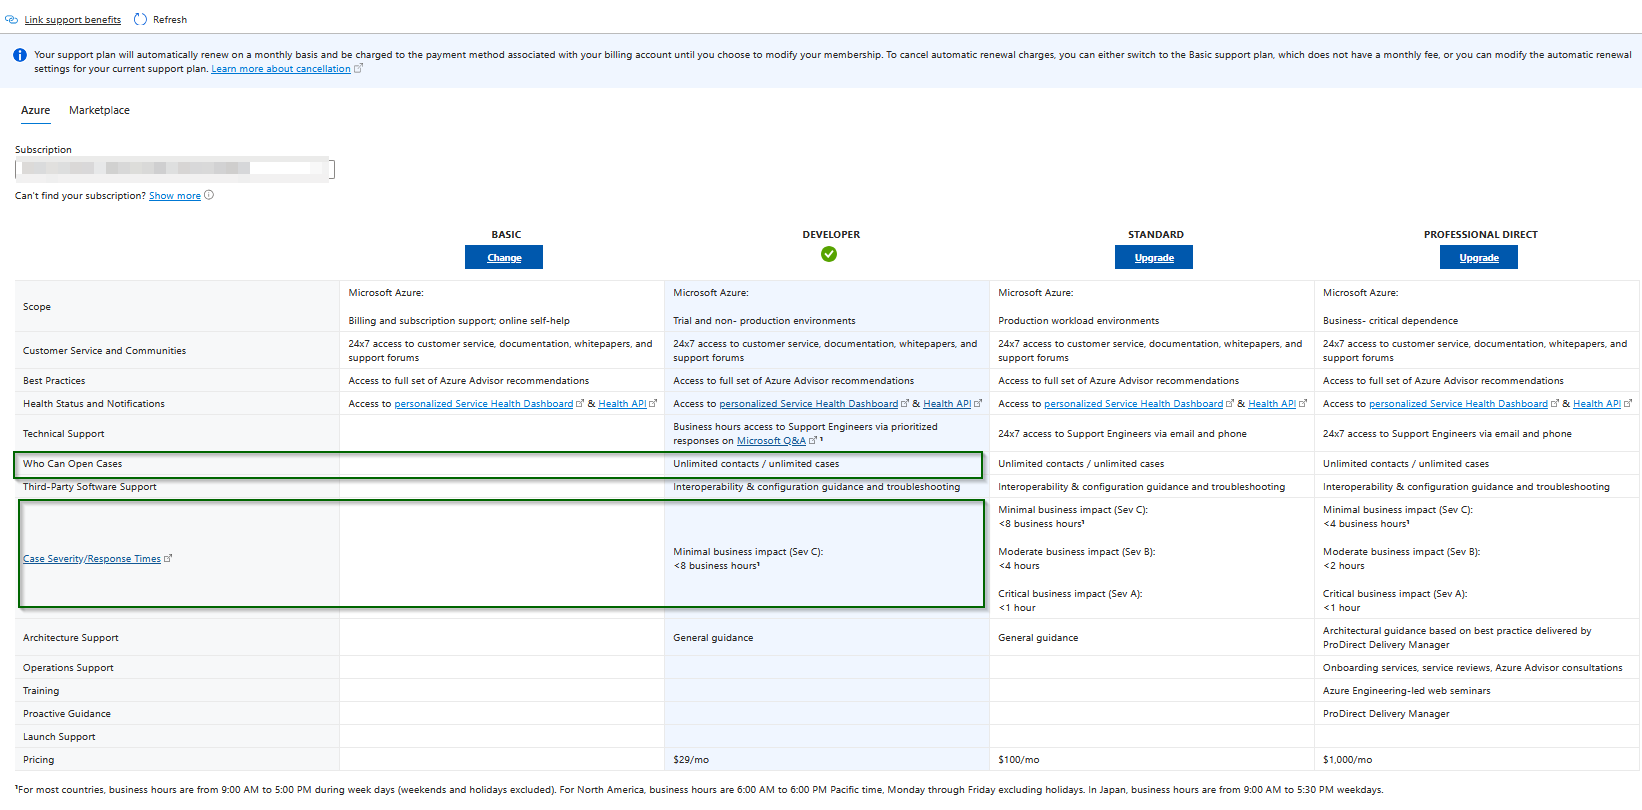Screen dimensions: 1642x810
Task: Open the Microsoft Q&A link
Action: point(771,441)
